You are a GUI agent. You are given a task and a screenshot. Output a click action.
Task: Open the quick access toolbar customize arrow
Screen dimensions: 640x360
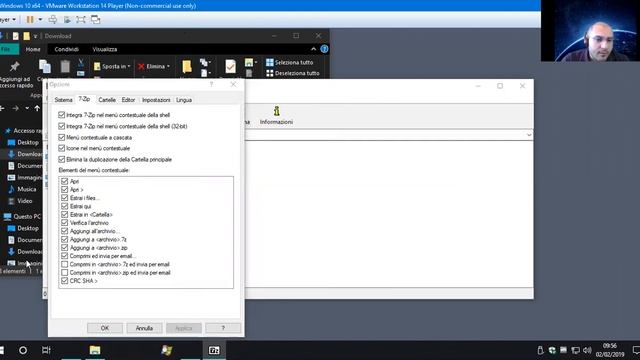point(36,36)
